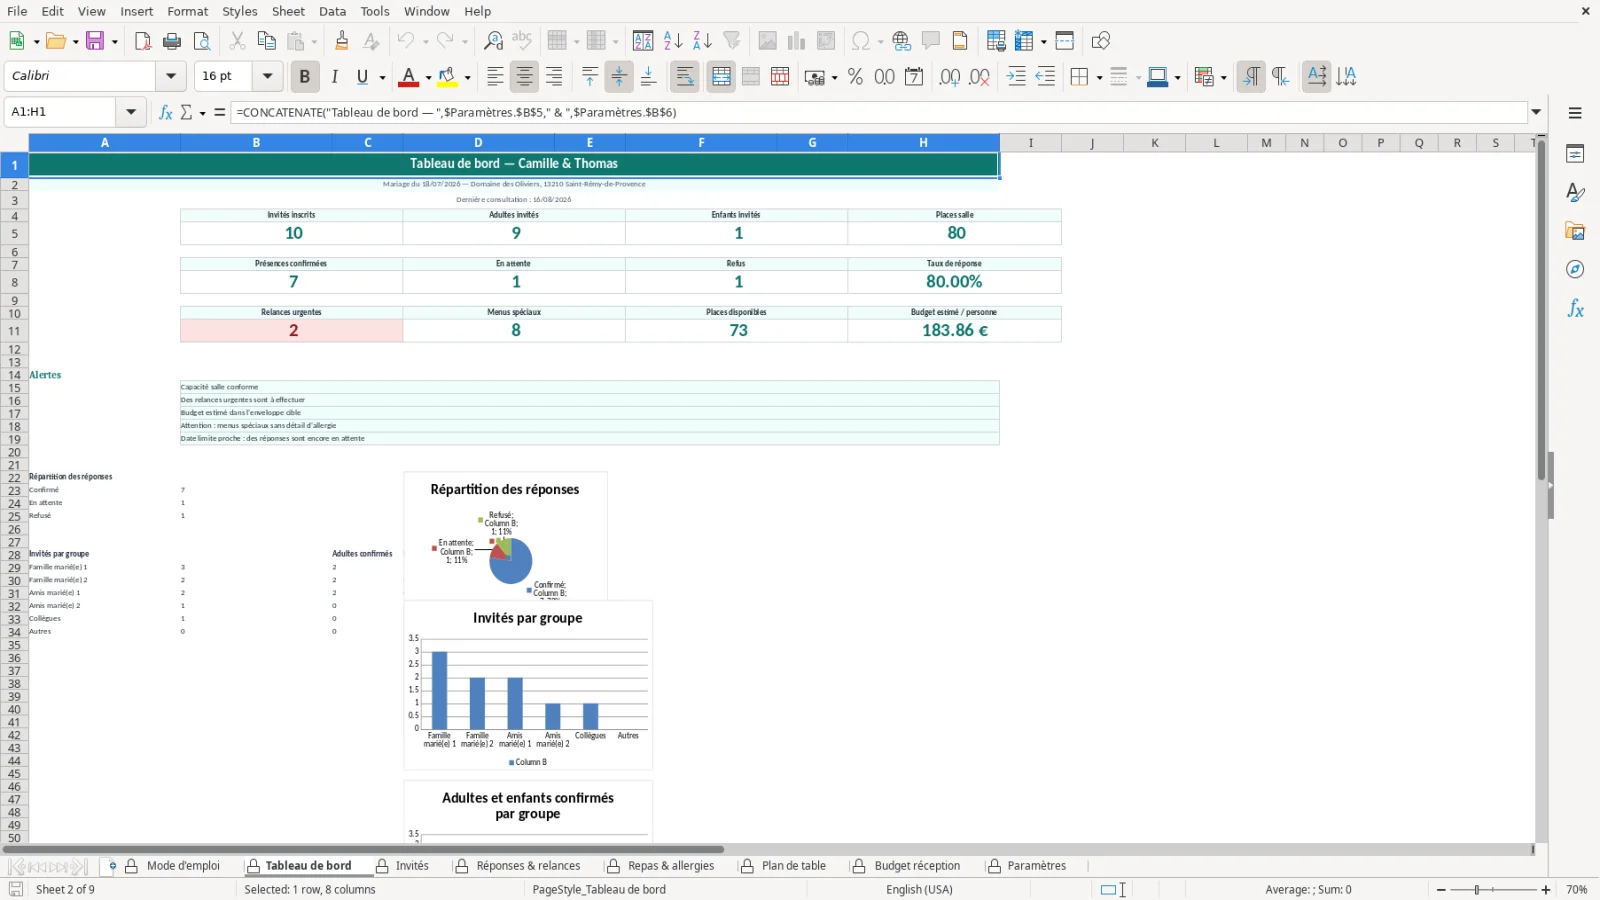Click Merge and Center Cells icon
Viewport: 1600px width, 900px height.
click(721, 77)
